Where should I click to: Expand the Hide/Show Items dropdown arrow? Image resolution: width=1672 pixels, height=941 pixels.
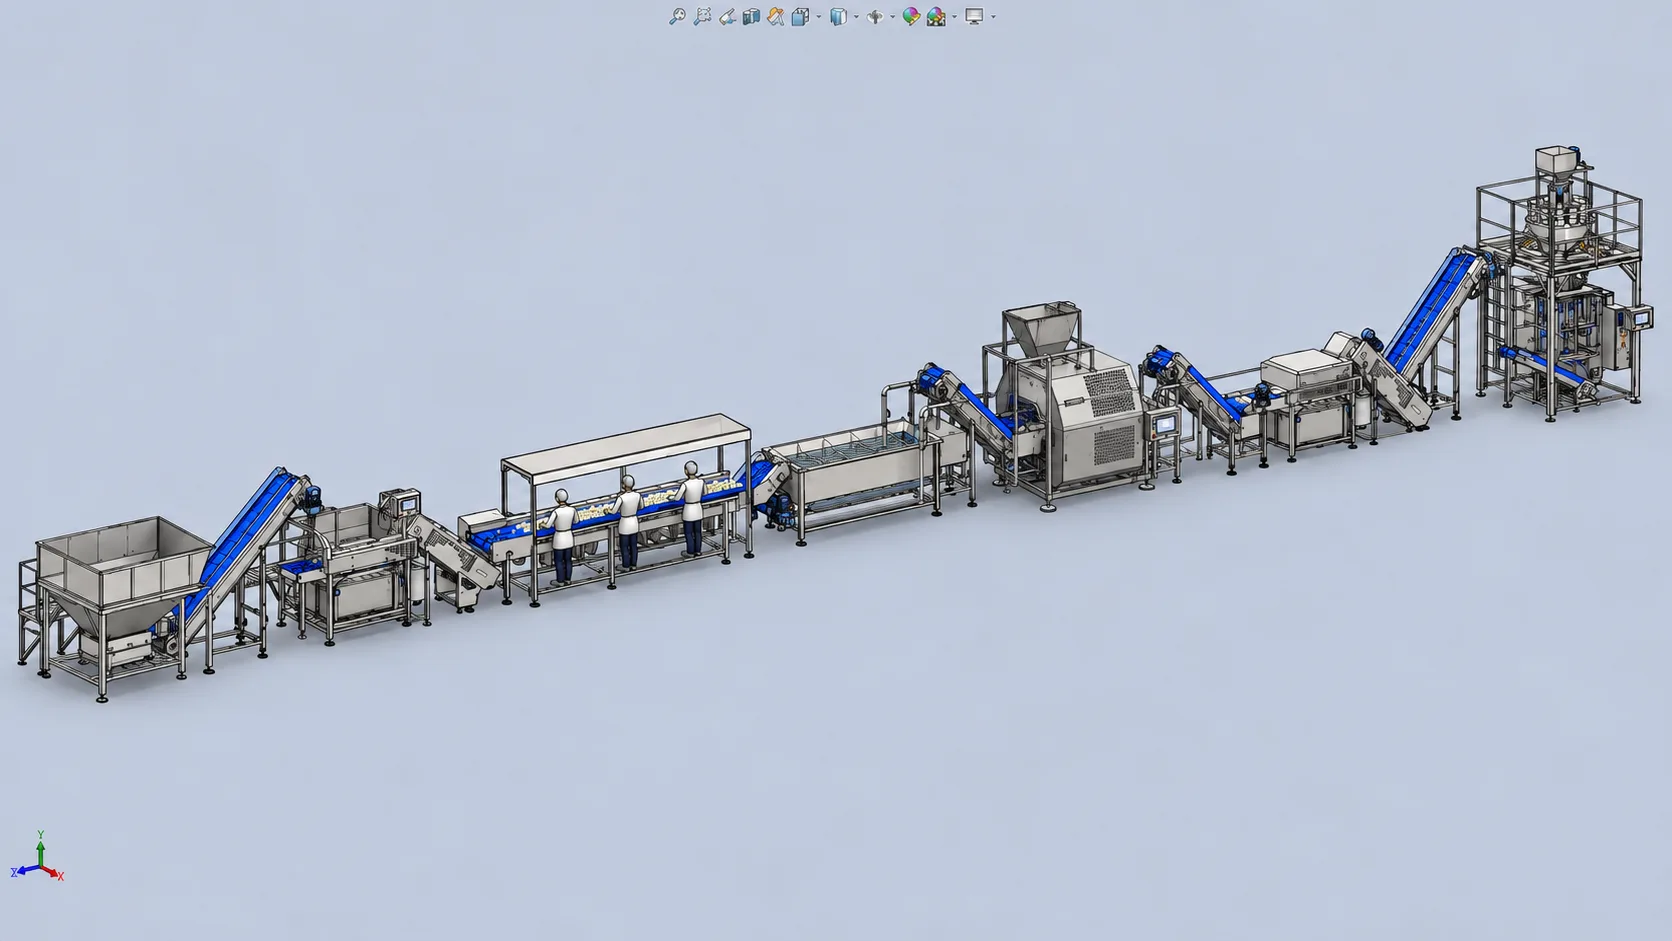pyautogui.click(x=892, y=17)
